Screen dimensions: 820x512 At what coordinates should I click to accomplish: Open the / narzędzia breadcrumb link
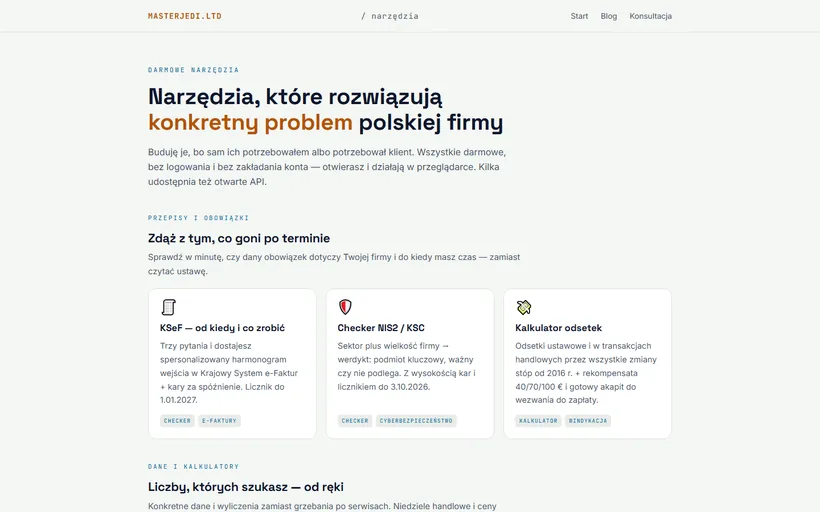(x=390, y=16)
